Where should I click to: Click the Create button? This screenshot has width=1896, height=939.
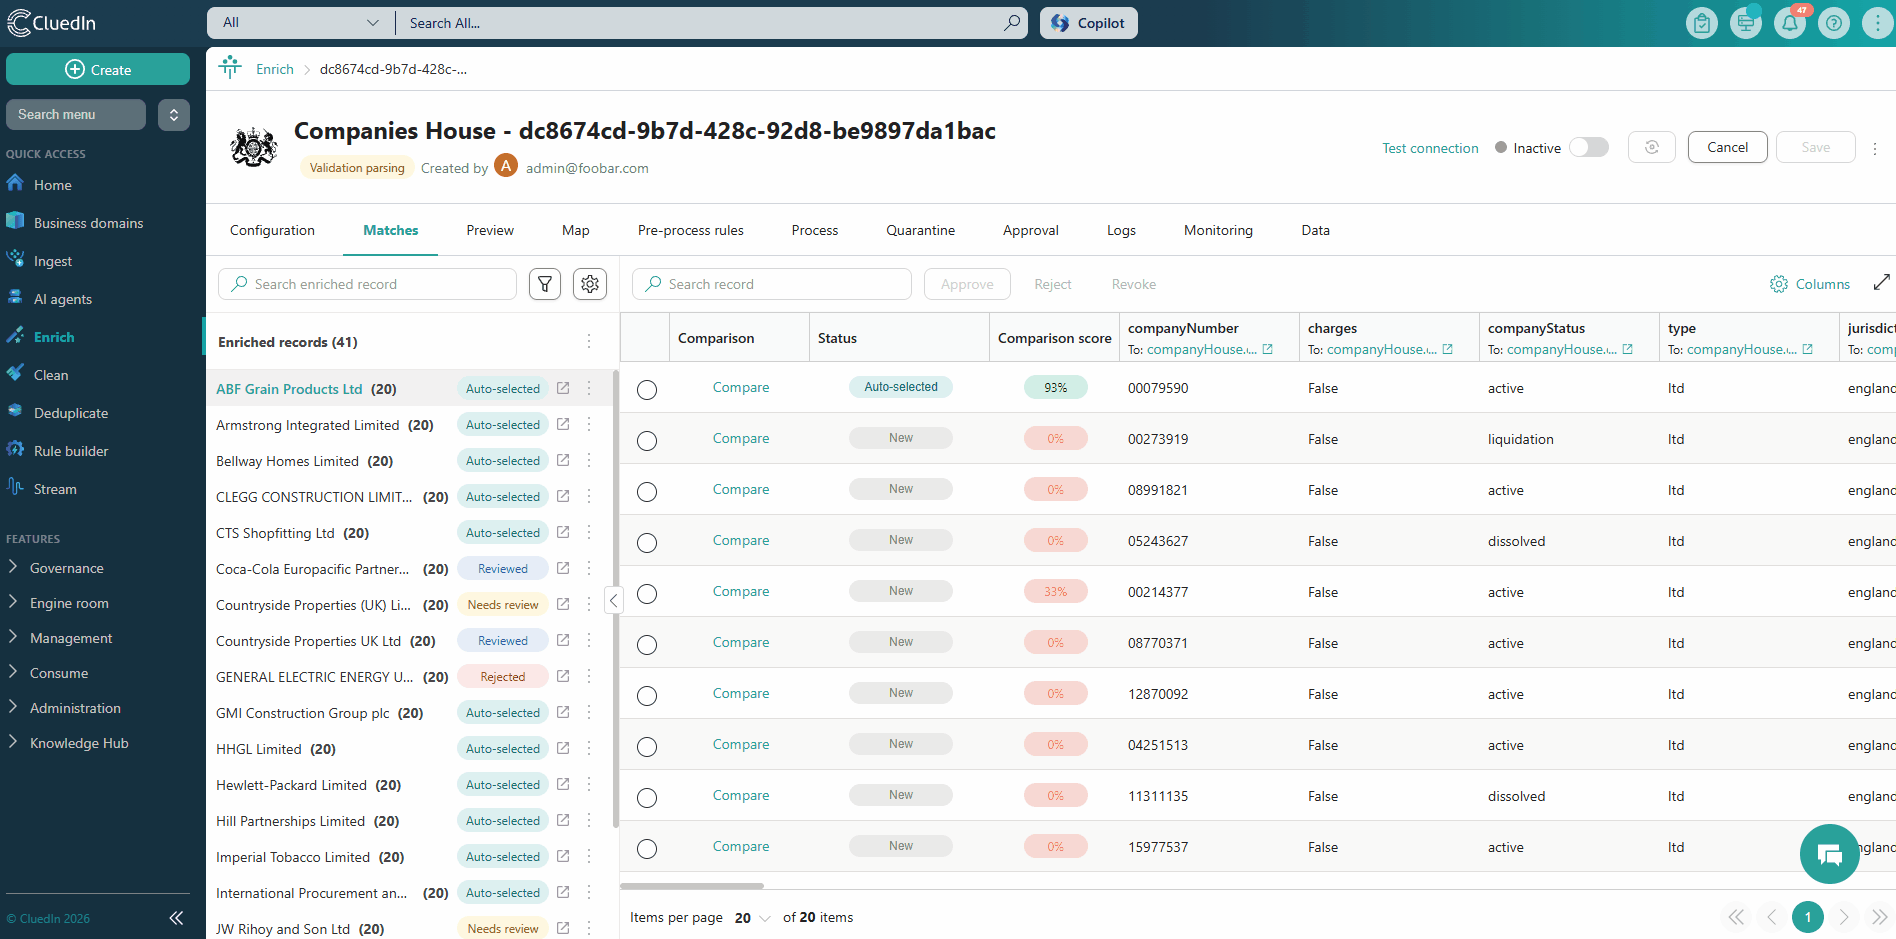(98, 69)
